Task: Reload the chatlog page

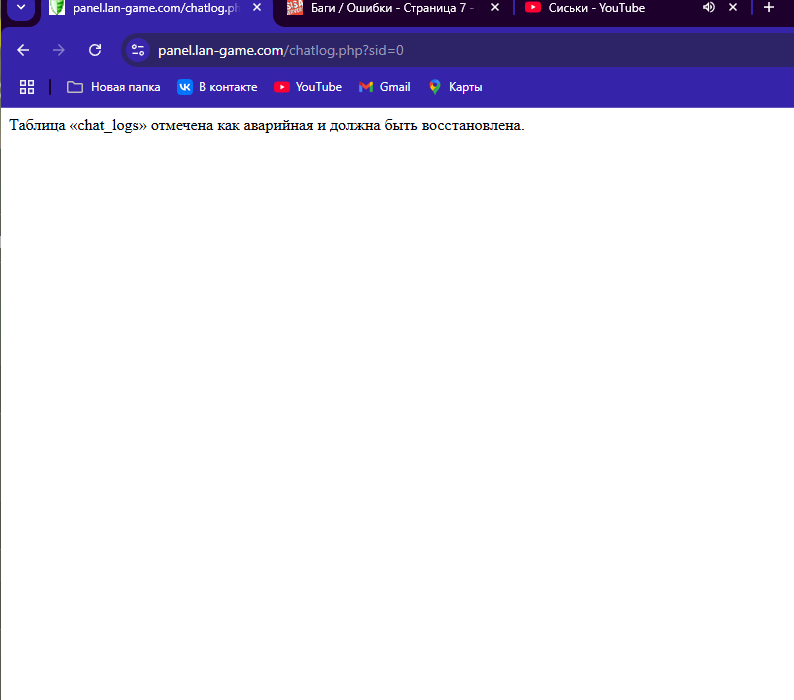Action: 95,50
